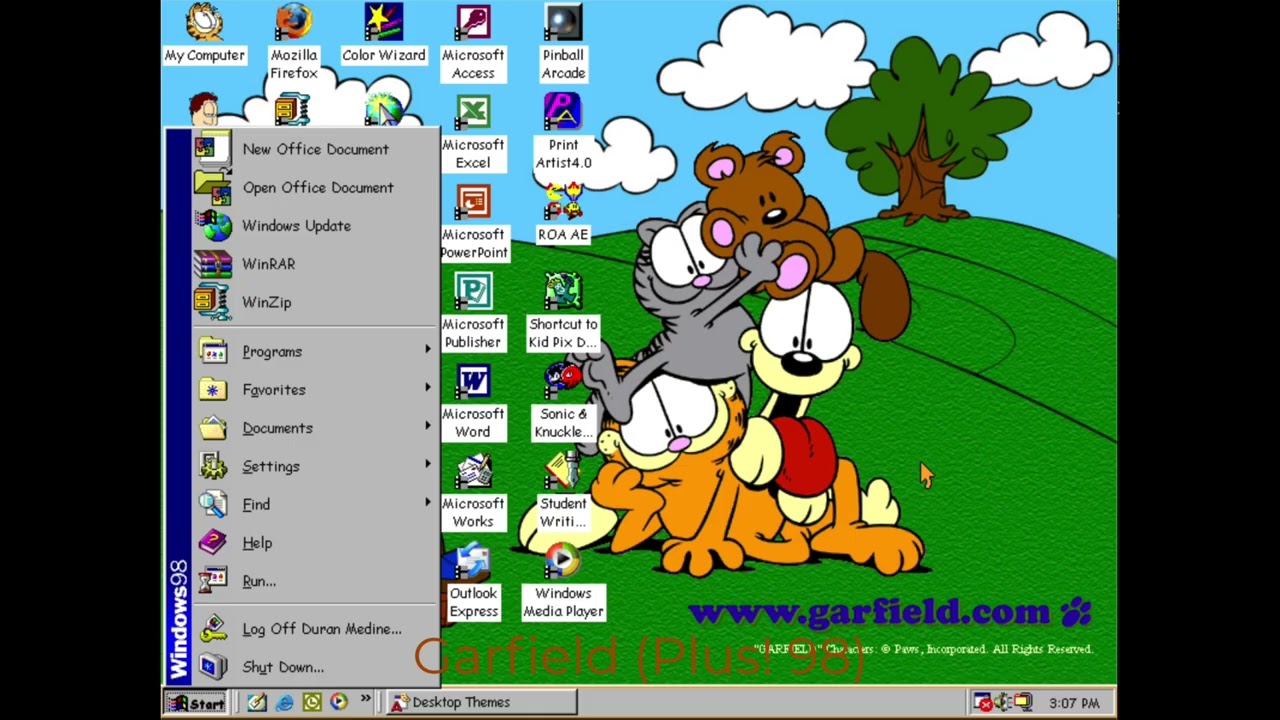Click the ROA AE desktop icon
This screenshot has width=1280, height=720.
pyautogui.click(x=563, y=214)
